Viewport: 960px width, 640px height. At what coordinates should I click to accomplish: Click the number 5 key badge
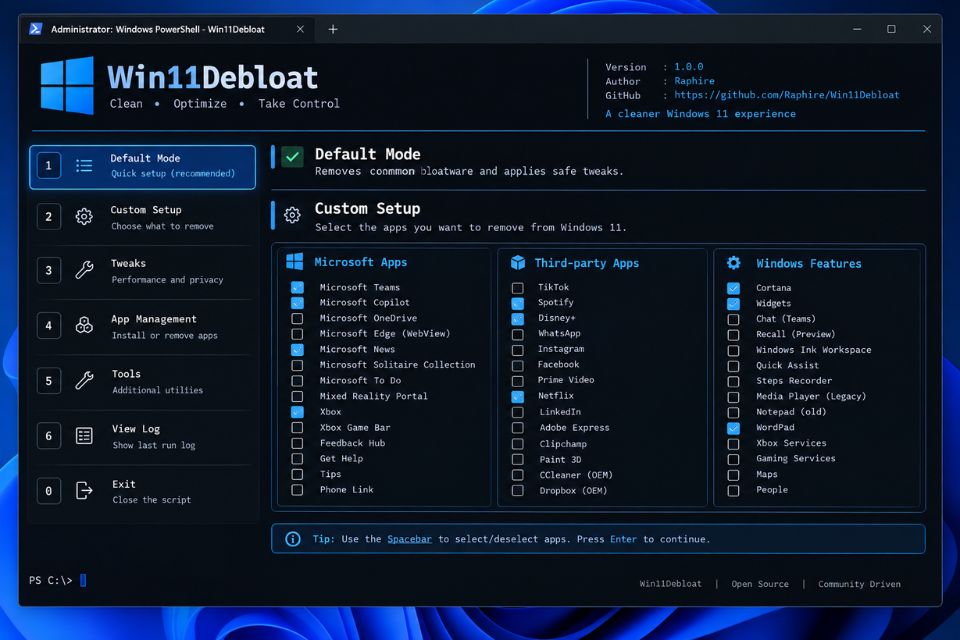click(48, 380)
